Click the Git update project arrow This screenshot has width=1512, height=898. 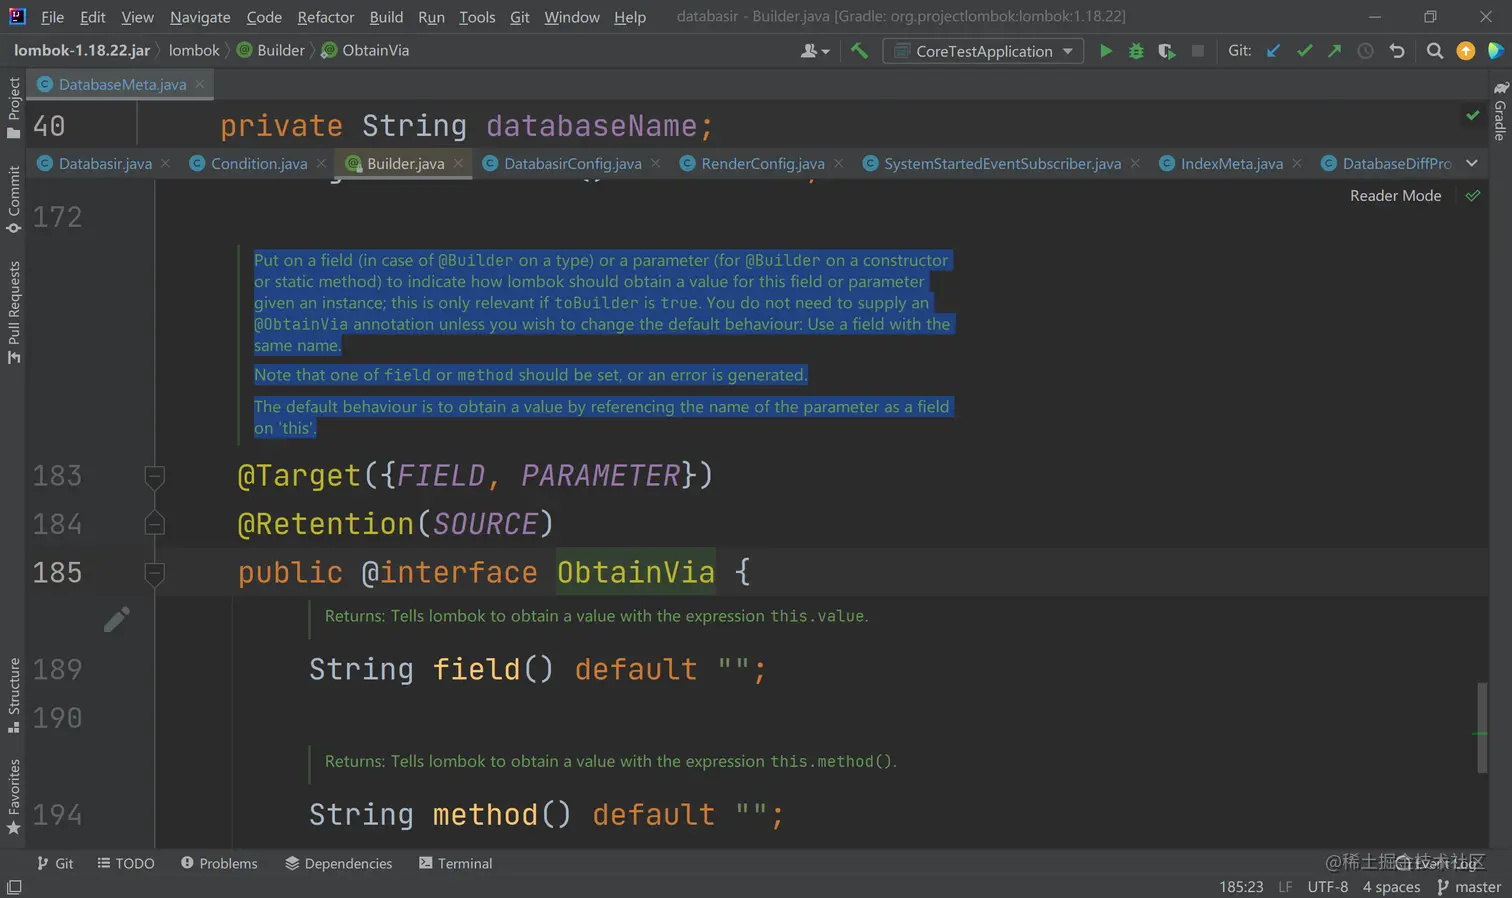[1273, 51]
